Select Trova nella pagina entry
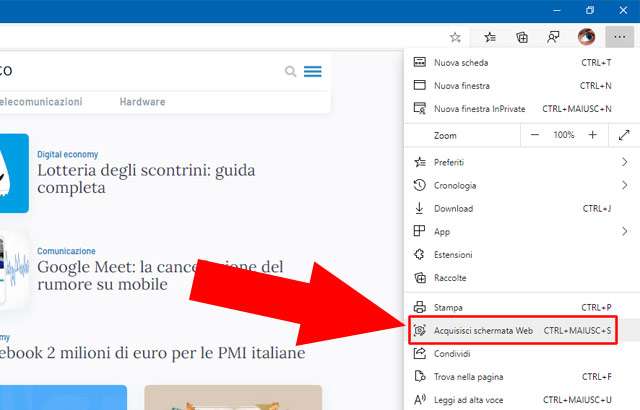The image size is (640, 410). (522, 377)
